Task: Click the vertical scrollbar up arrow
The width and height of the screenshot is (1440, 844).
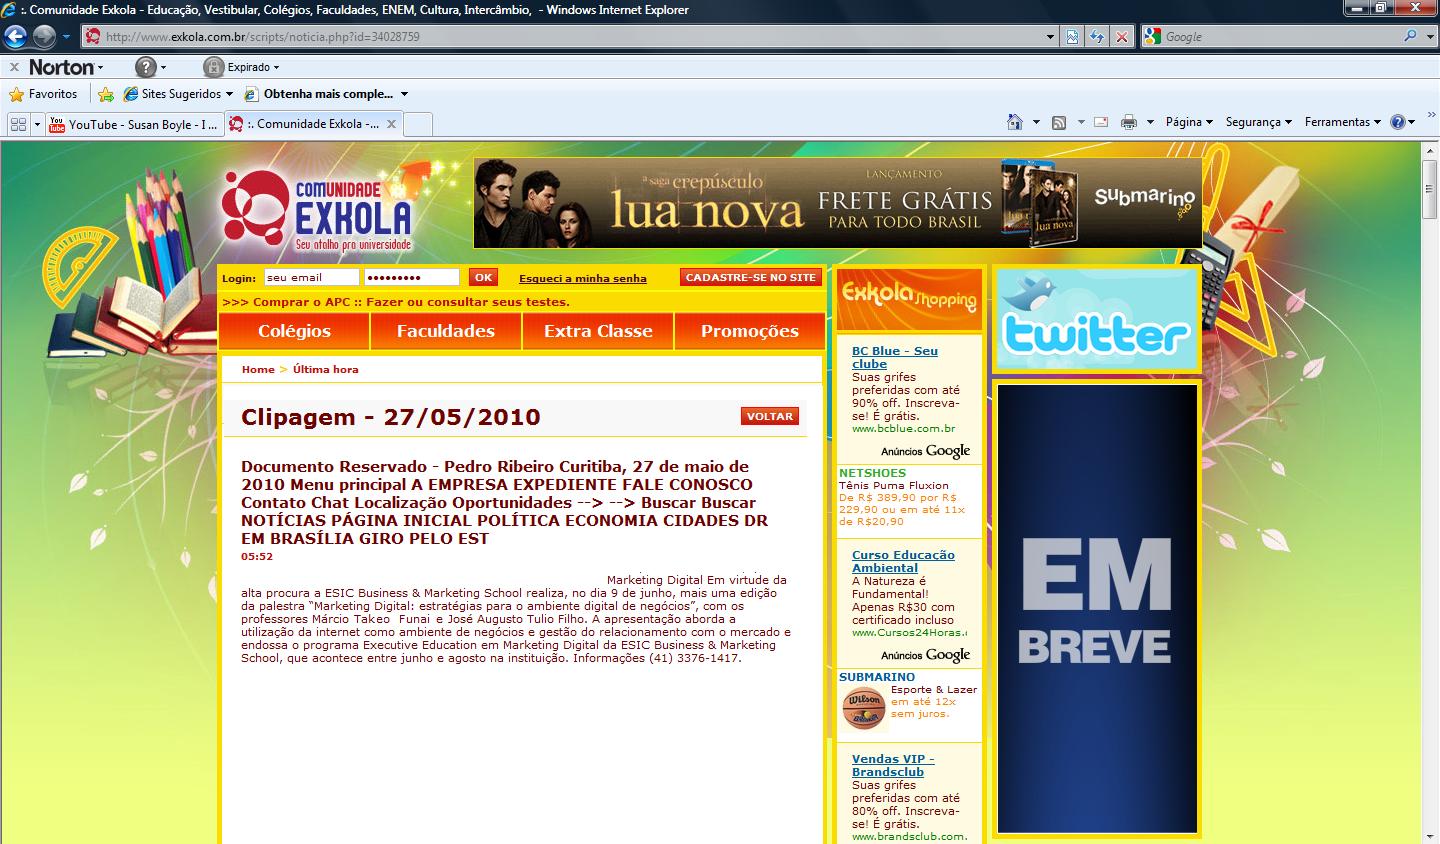Action: click(x=1430, y=152)
